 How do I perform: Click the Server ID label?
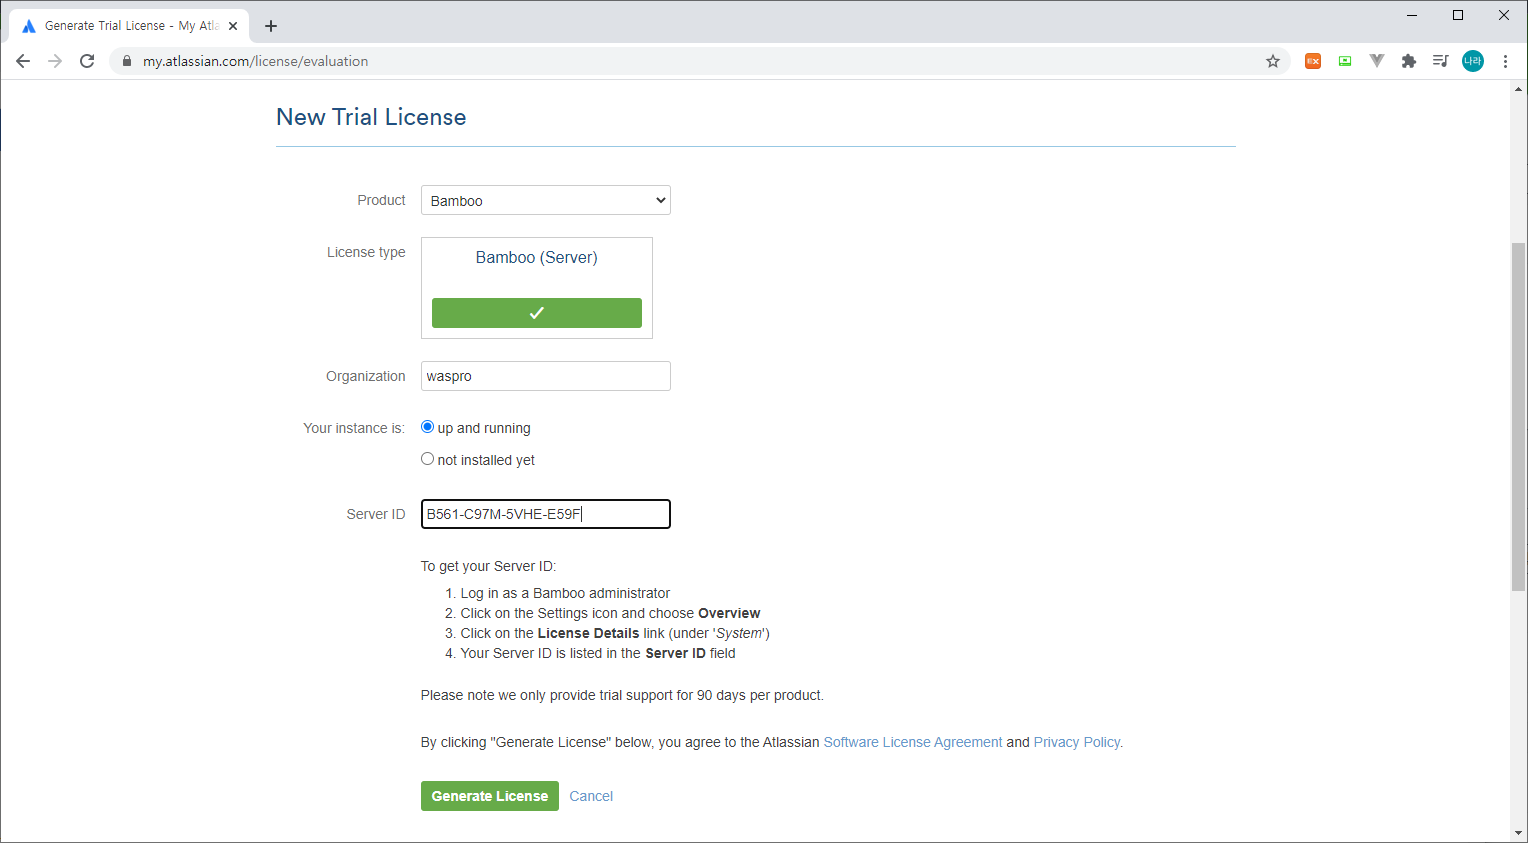coord(376,514)
